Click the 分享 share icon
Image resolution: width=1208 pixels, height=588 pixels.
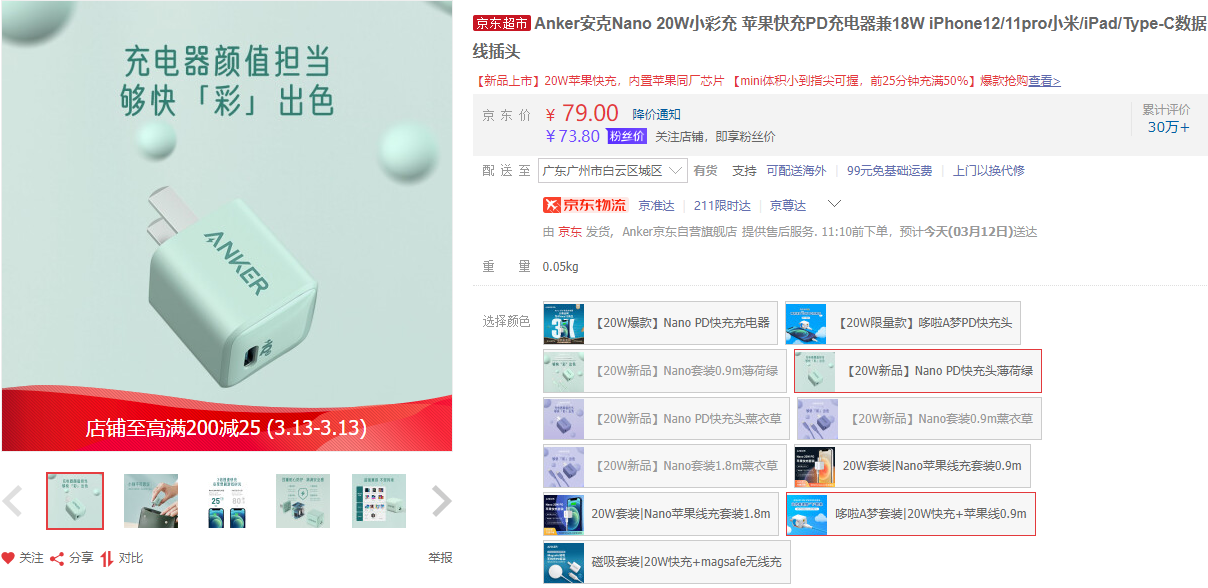click(57, 558)
